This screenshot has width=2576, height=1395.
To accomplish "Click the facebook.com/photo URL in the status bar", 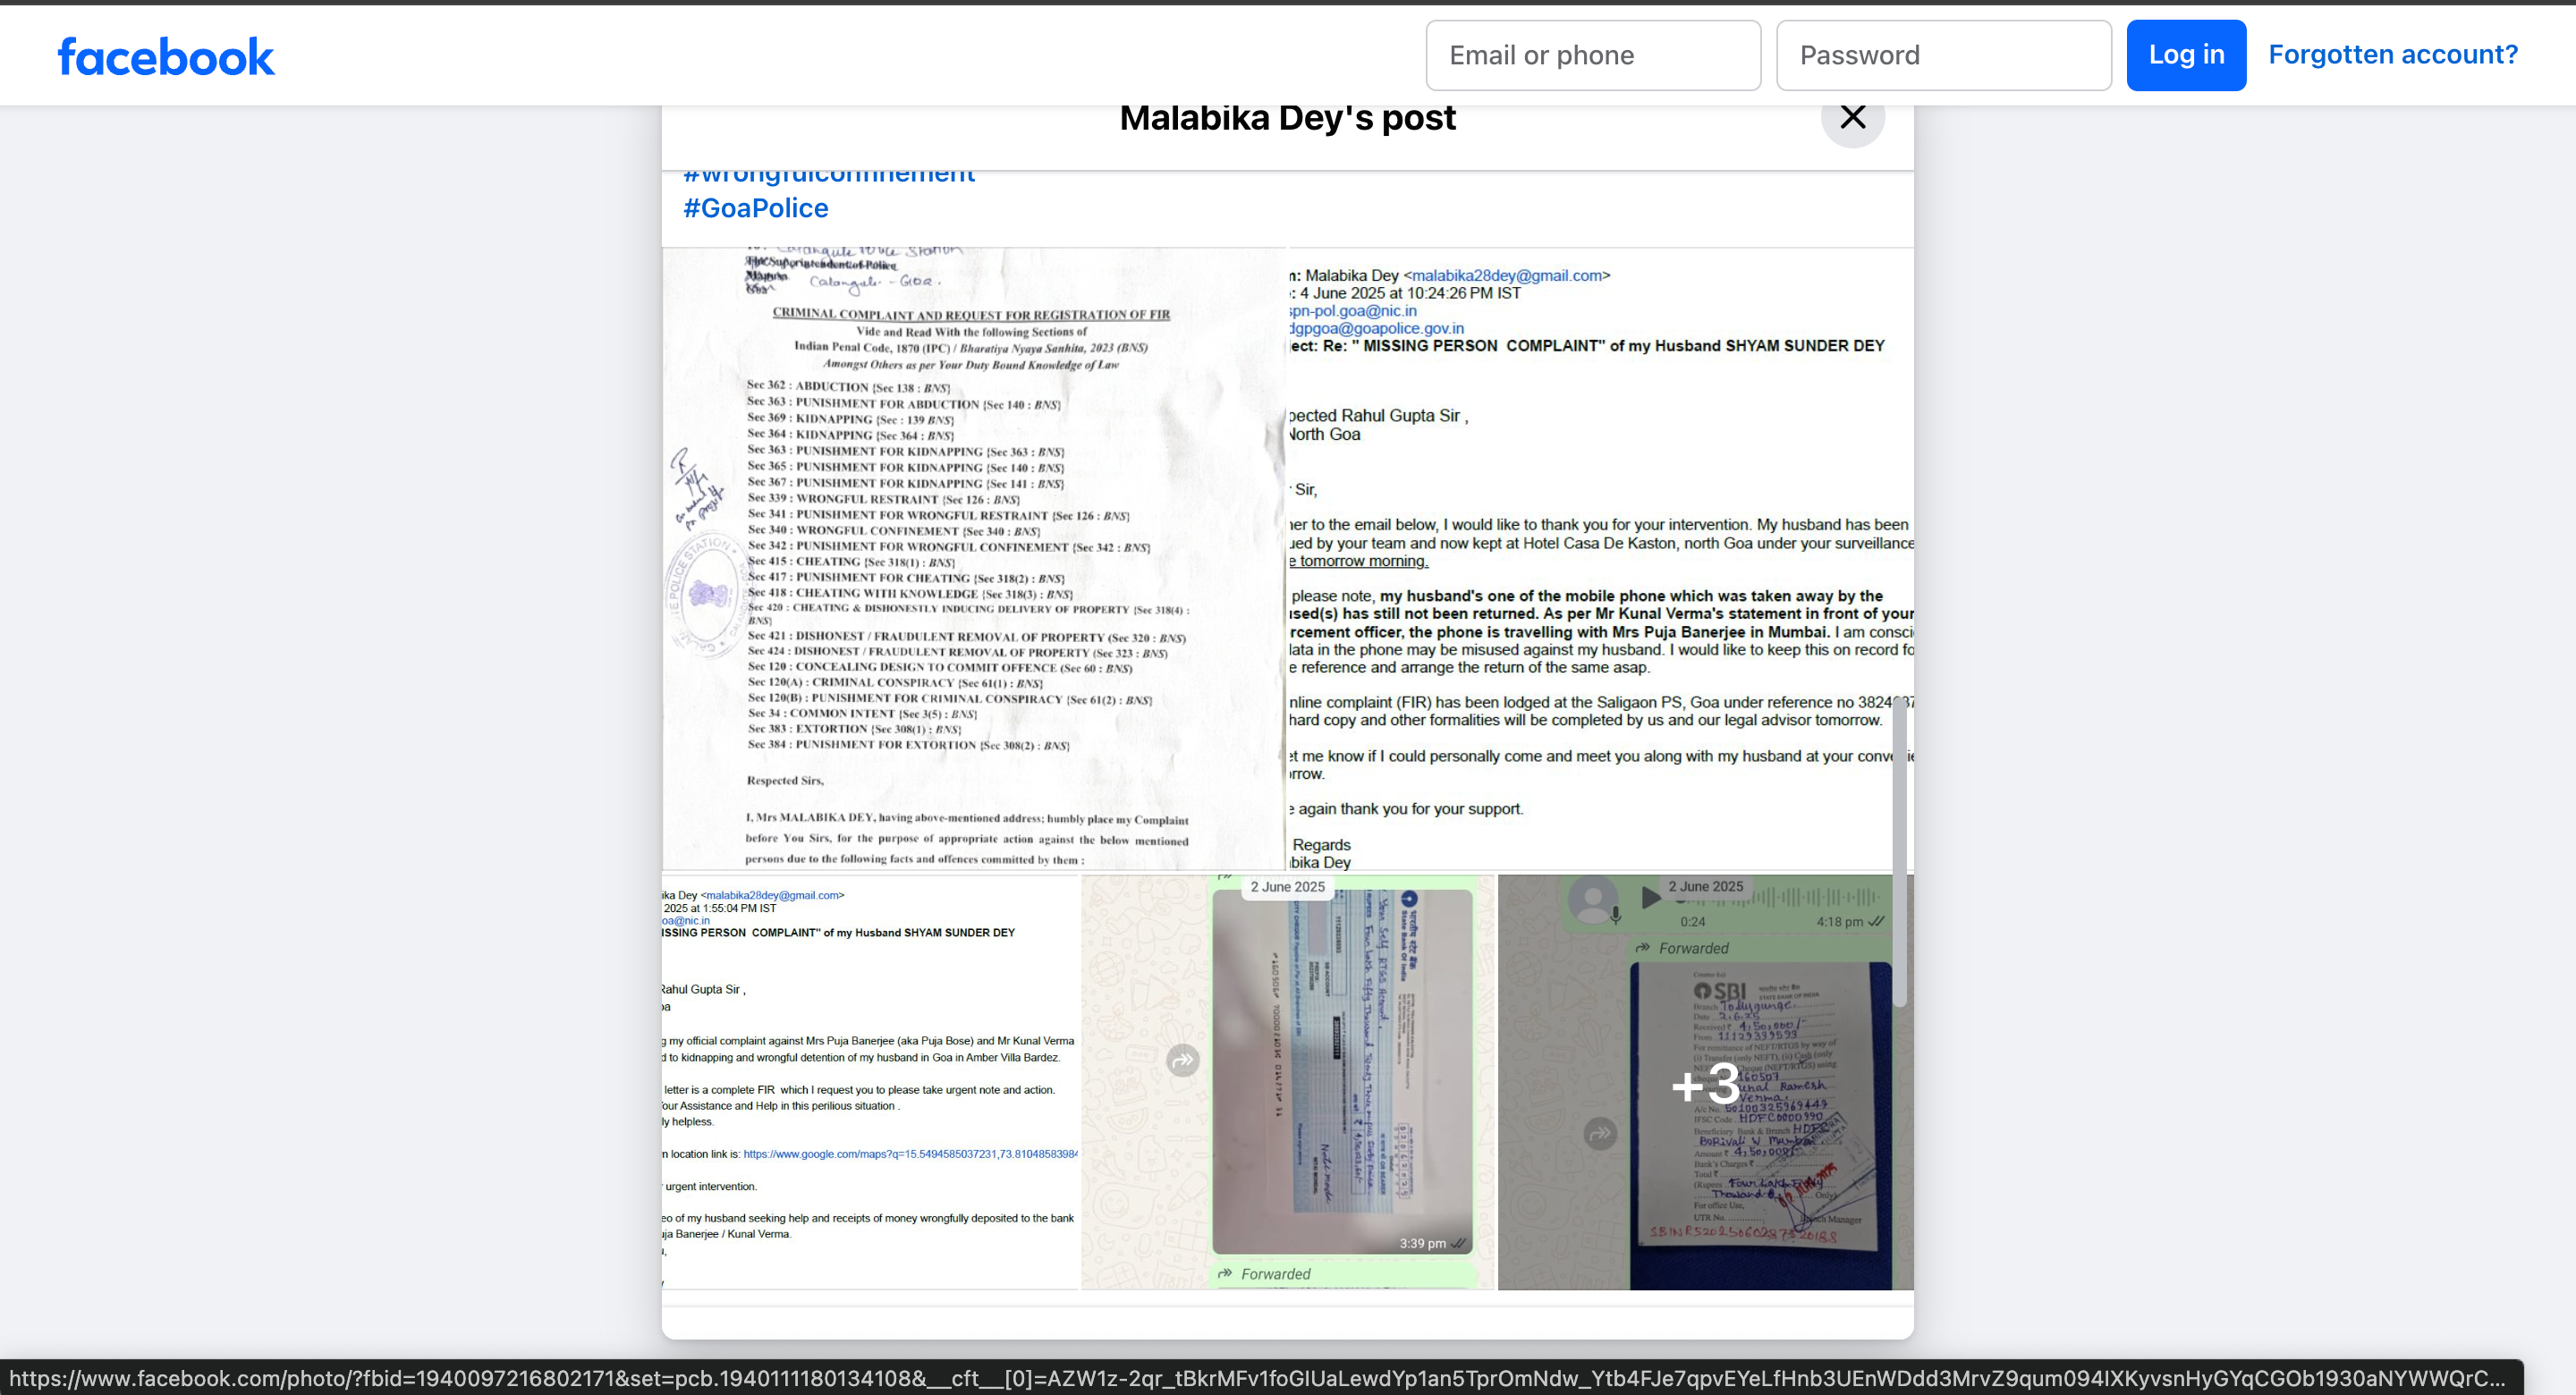I will click(x=1257, y=1378).
